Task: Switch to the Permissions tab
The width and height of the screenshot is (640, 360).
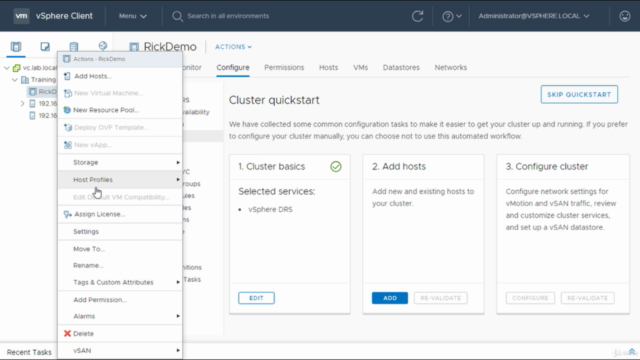Action: click(x=284, y=68)
